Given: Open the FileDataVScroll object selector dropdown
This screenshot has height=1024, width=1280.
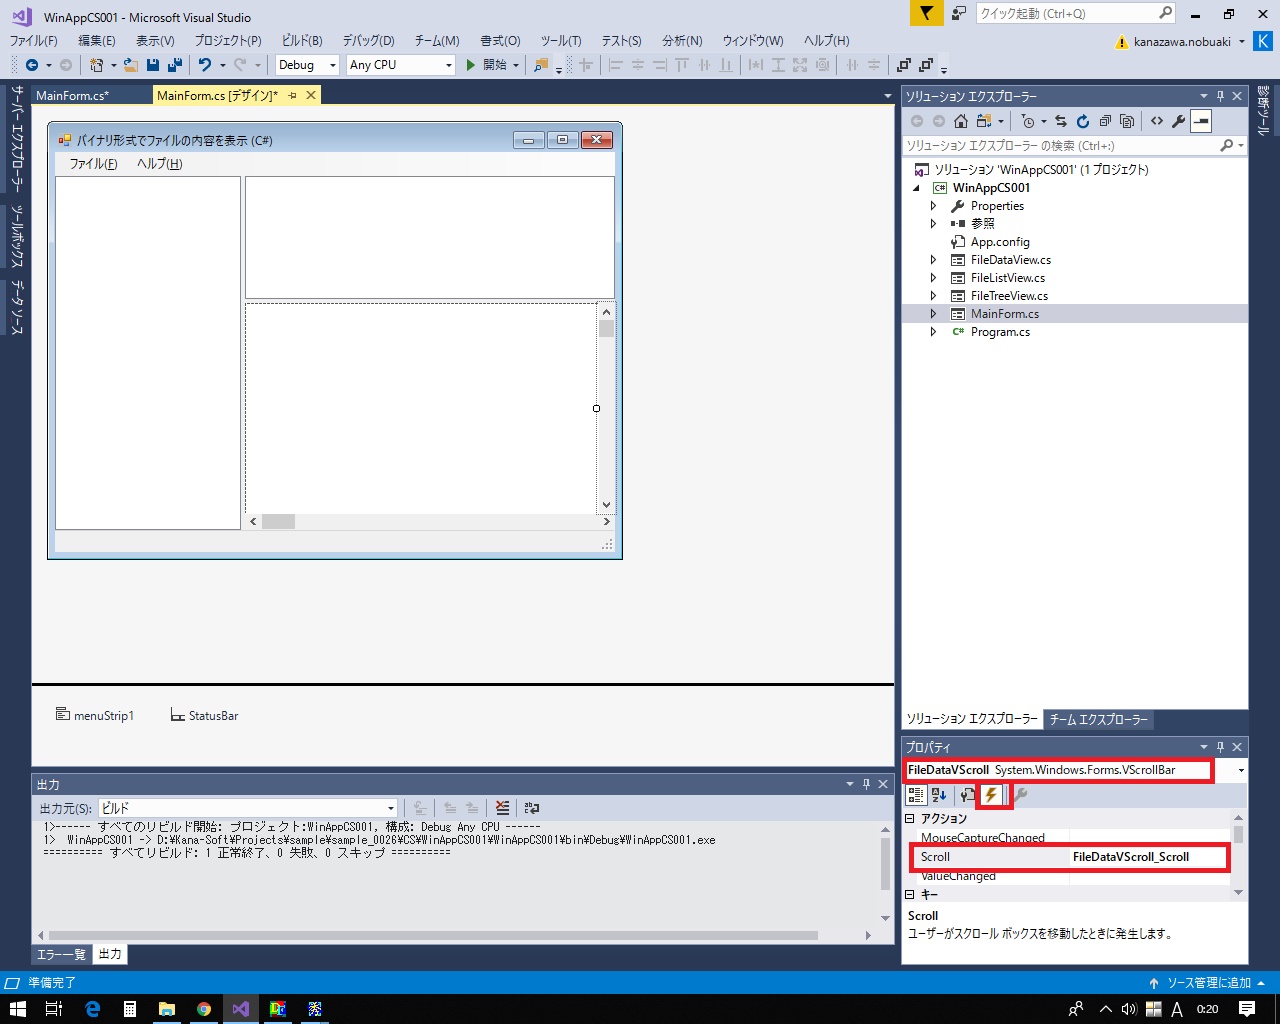Looking at the screenshot, I should coord(1241,770).
